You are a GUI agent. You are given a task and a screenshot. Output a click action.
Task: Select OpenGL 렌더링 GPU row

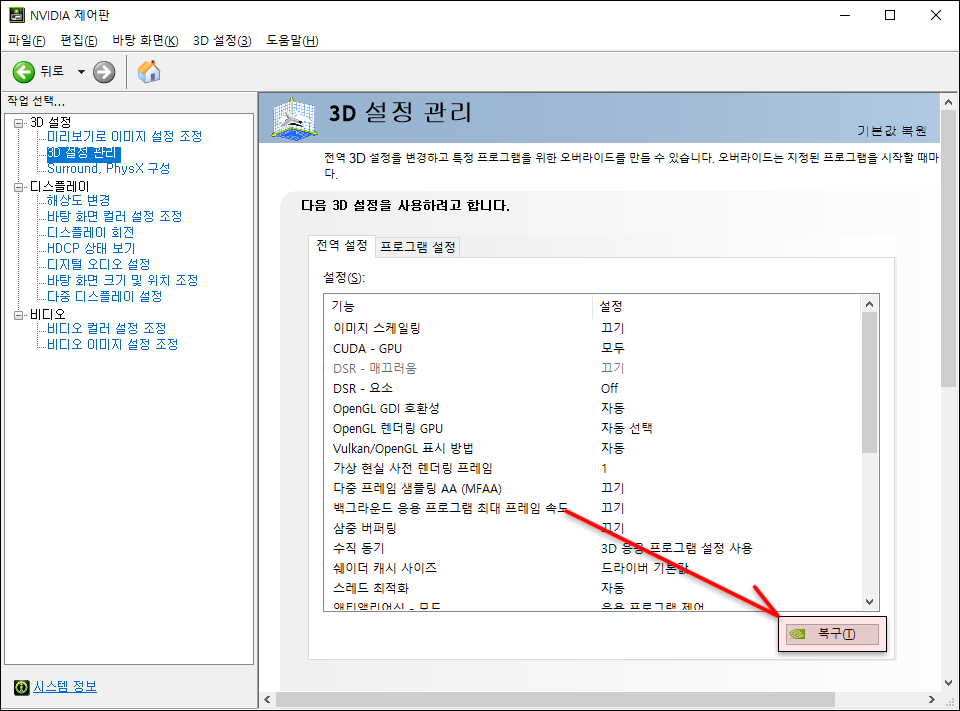coord(592,429)
